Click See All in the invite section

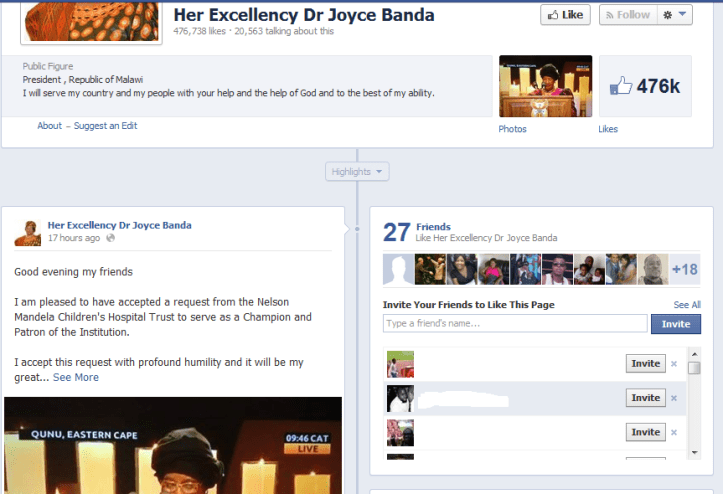687,305
